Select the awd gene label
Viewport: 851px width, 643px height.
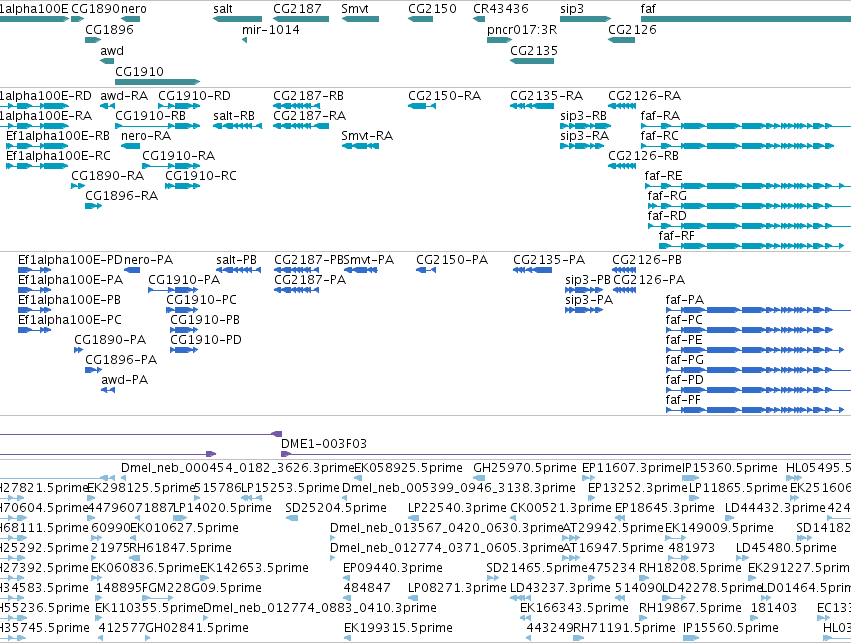point(112,51)
